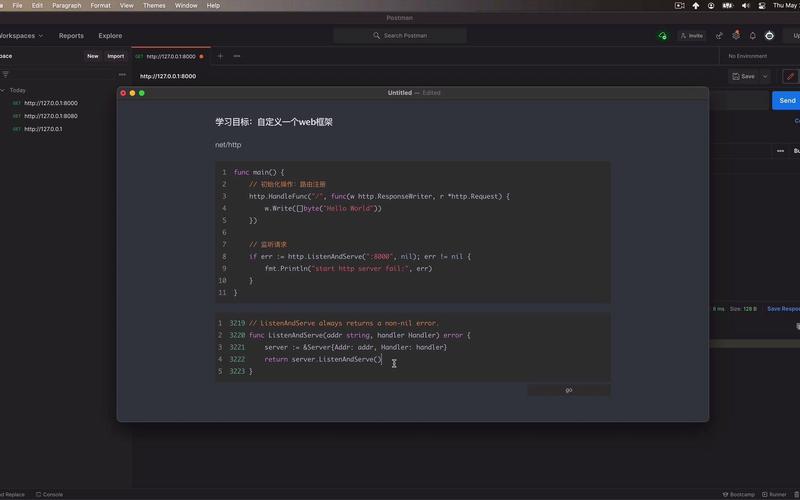Open the tab options ellipsis next to plus
The image size is (800, 500).
[237, 56]
